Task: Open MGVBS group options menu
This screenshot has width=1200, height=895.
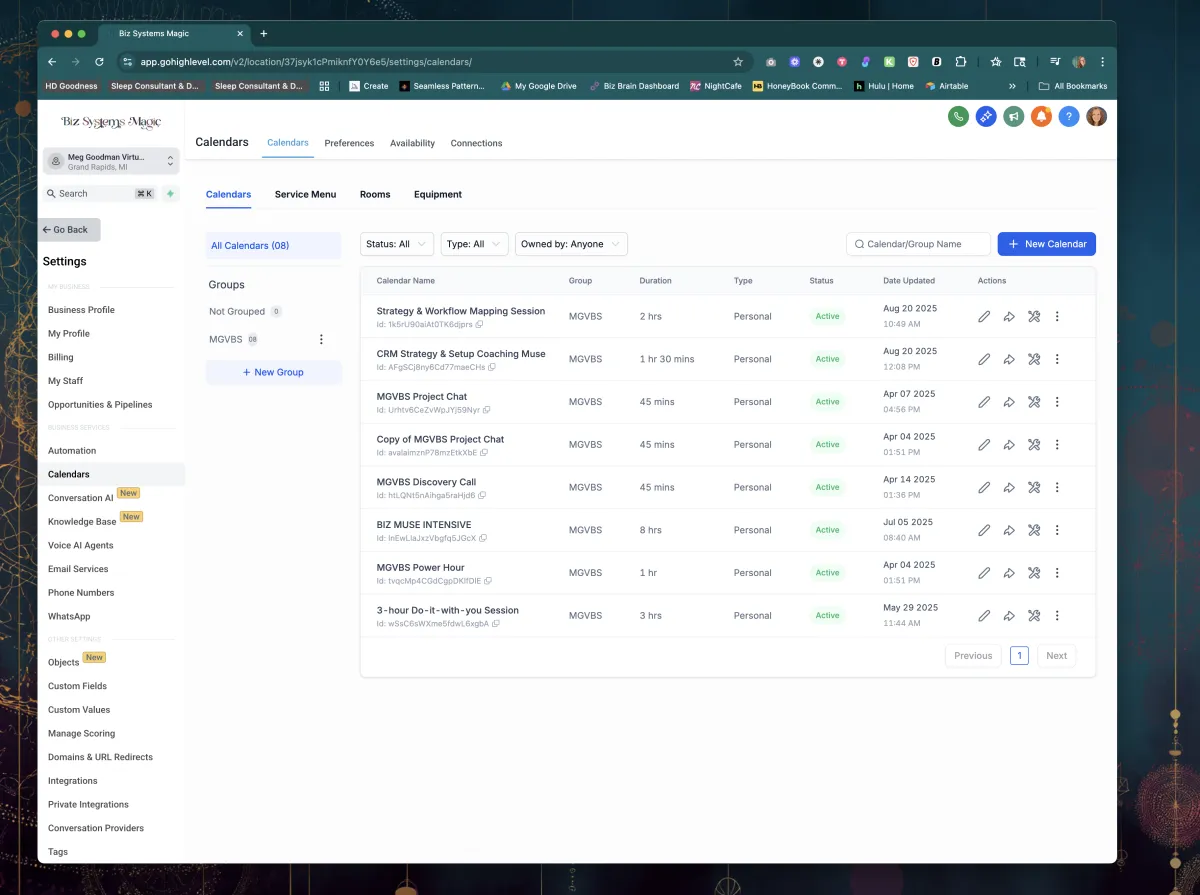Action: point(321,340)
